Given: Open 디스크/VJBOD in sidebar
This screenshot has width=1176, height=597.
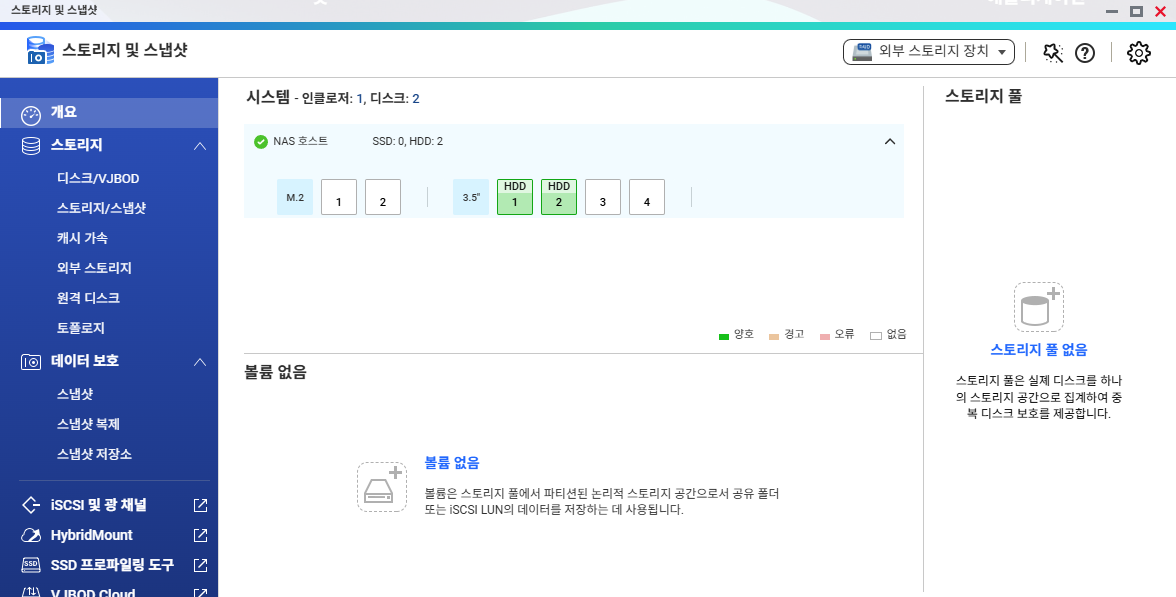Looking at the screenshot, I should click(98, 178).
